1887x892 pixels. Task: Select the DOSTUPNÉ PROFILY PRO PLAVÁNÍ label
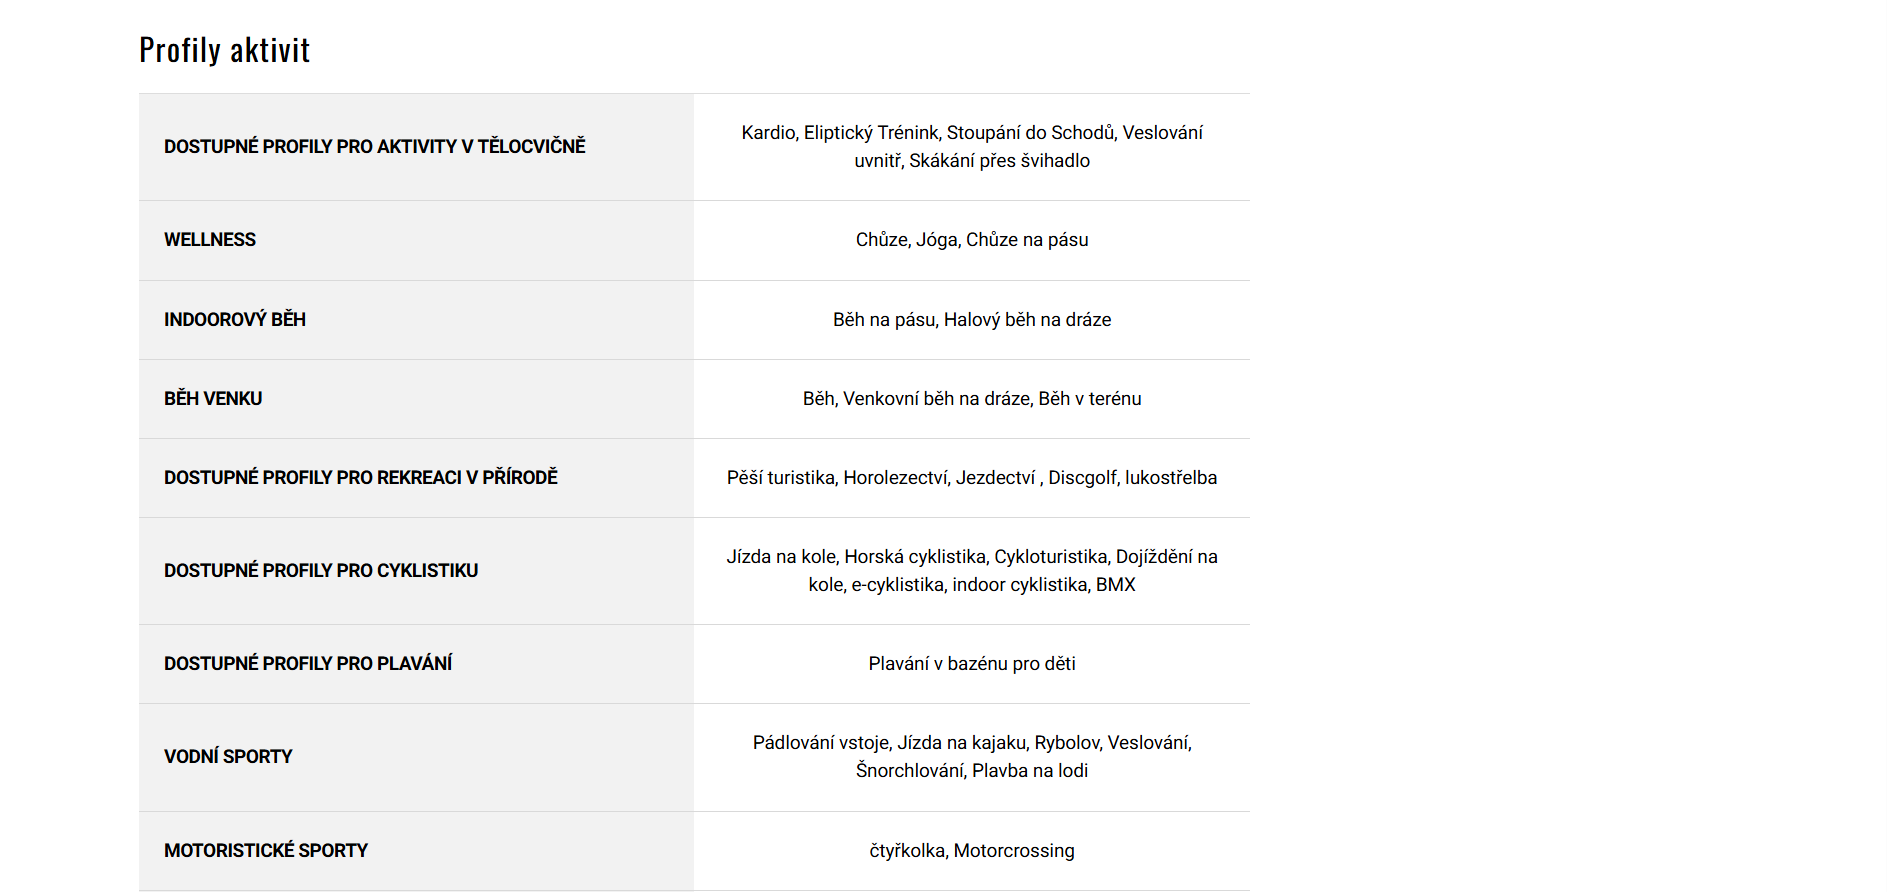308,664
